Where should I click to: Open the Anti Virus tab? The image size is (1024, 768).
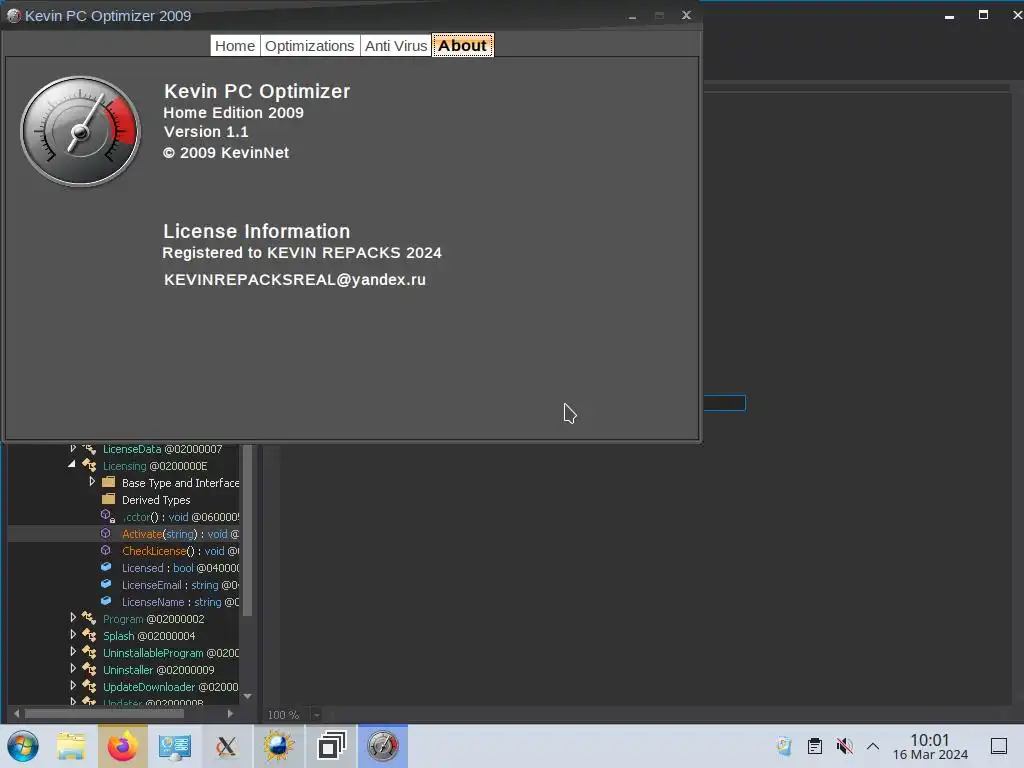[396, 46]
